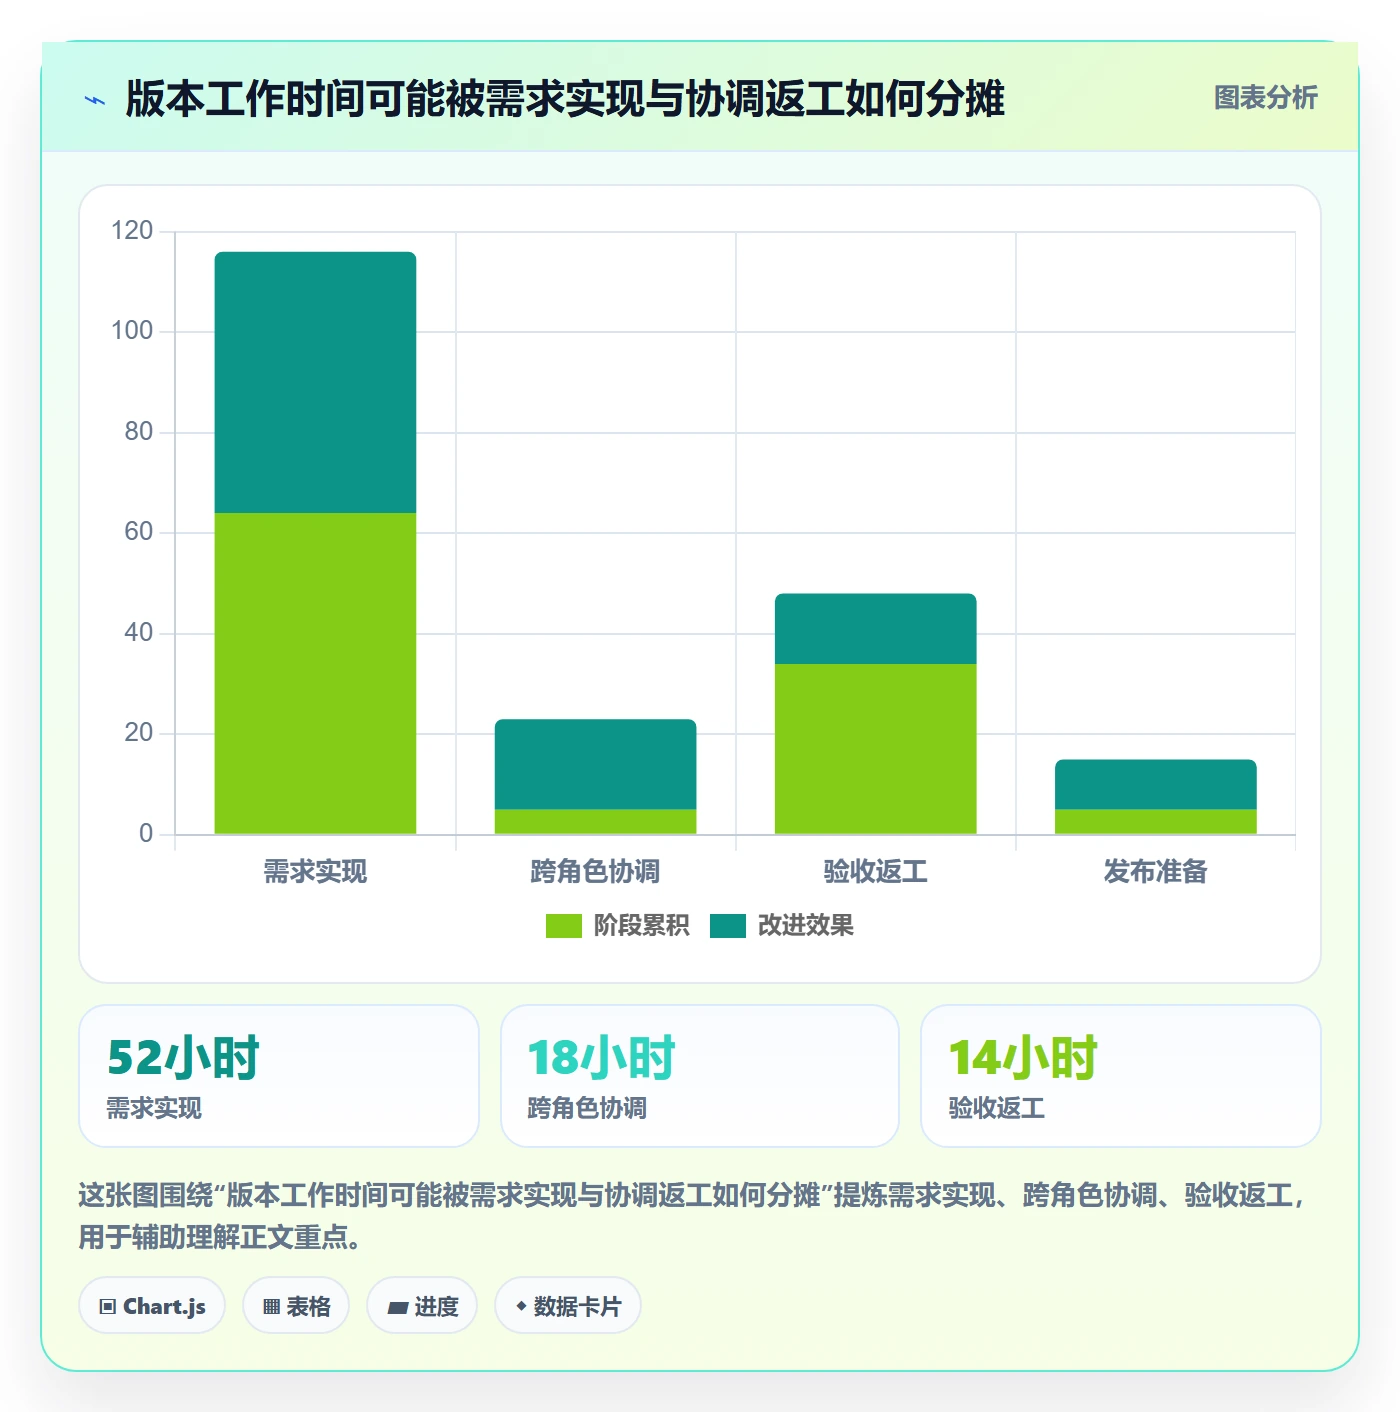Screen dimensions: 1400x1412
Task: Click the green segment of 需求实现 bar
Action: (315, 673)
